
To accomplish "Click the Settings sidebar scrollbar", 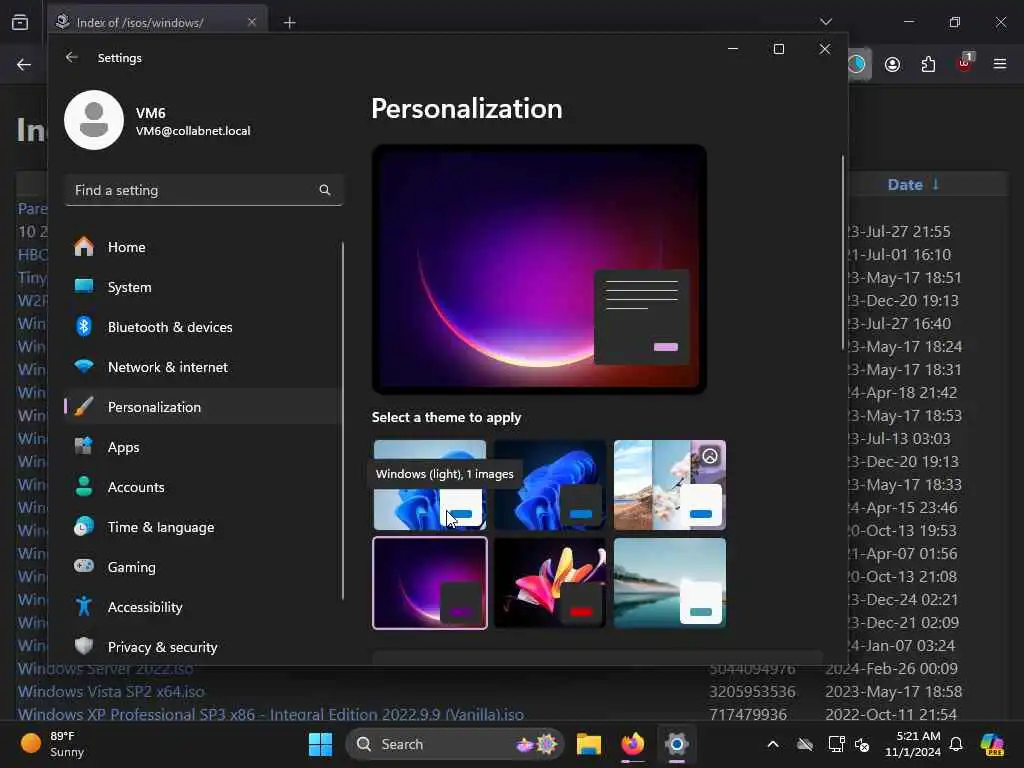I will 343,421.
